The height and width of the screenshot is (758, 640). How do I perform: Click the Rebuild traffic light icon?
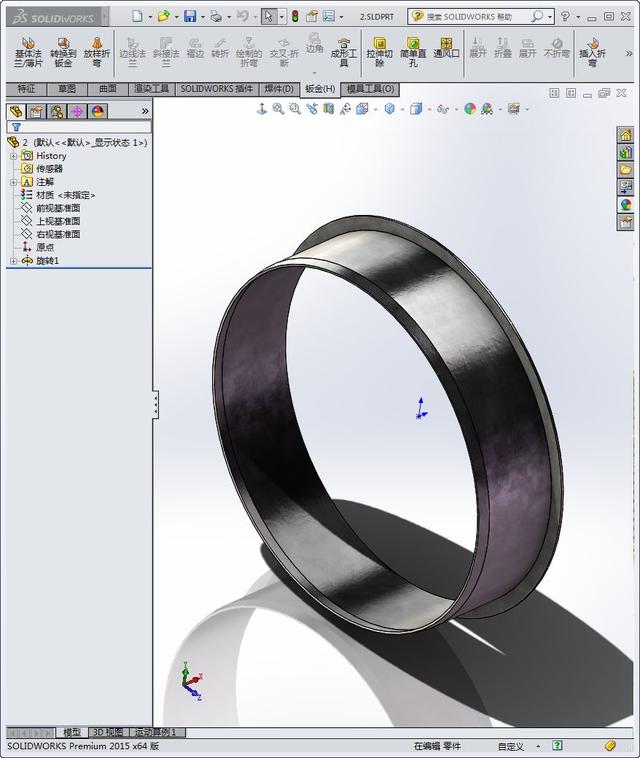point(295,16)
